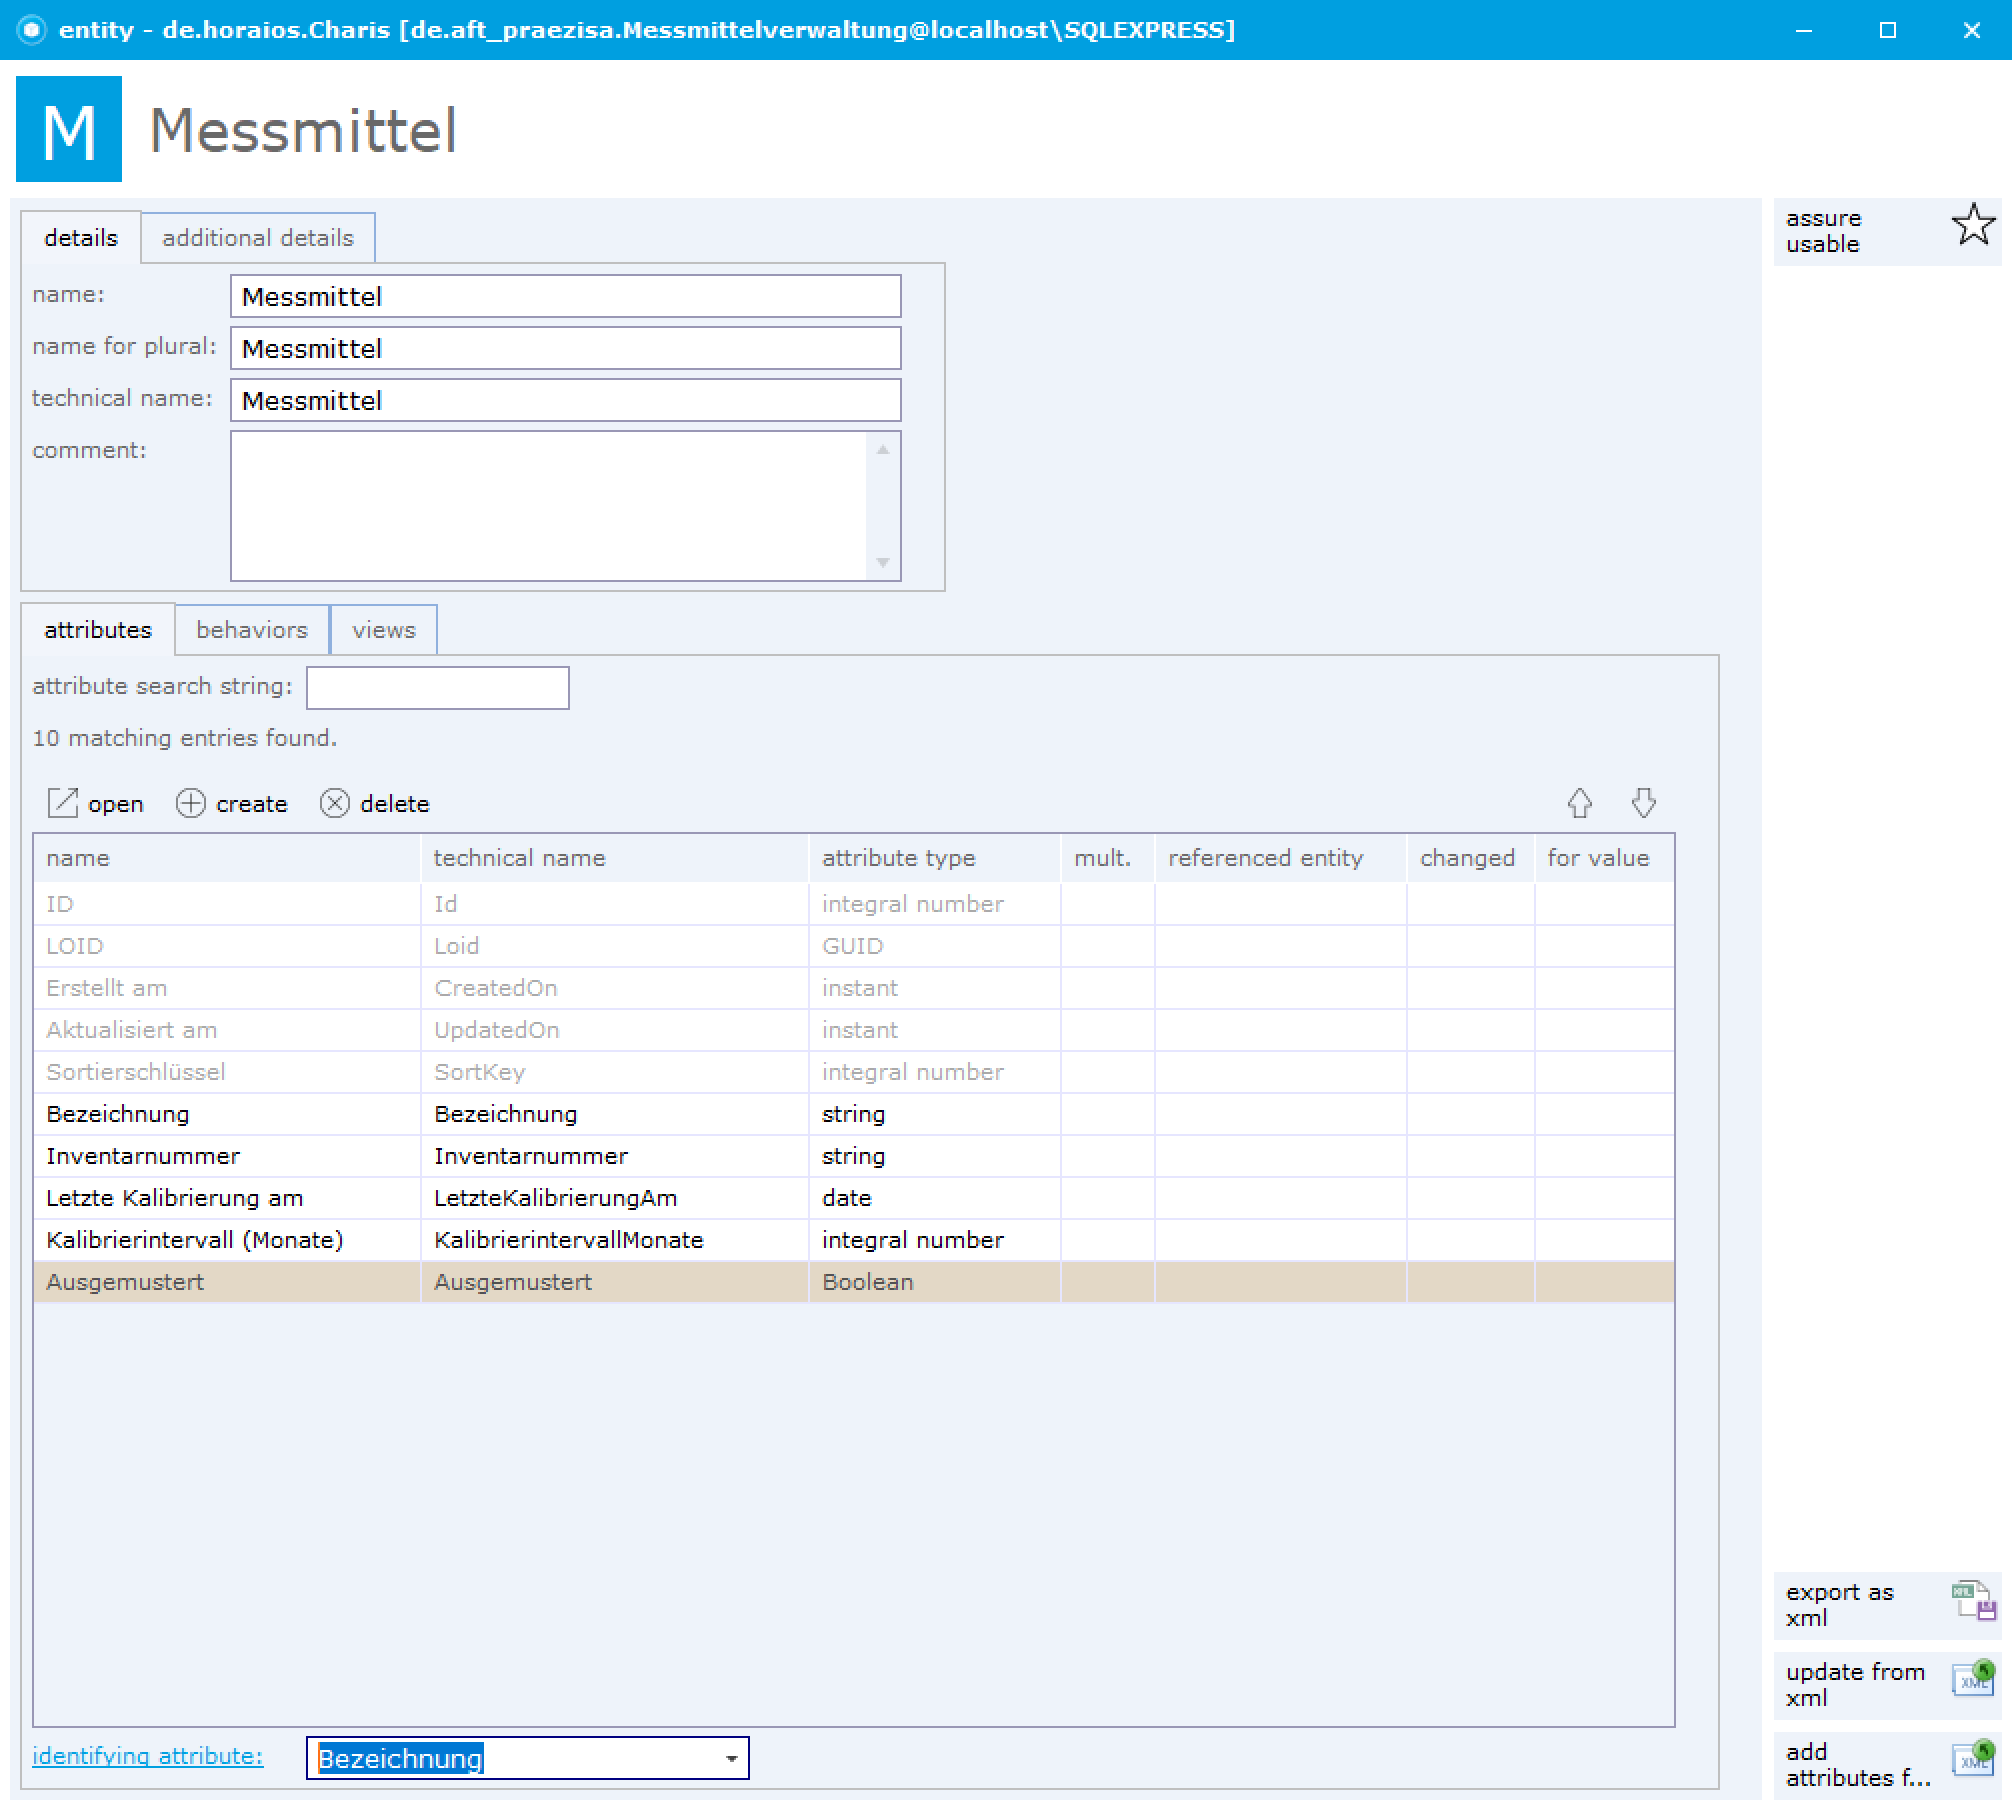Click the name input field
Viewport: 2012px width, 1810px height.
point(566,297)
